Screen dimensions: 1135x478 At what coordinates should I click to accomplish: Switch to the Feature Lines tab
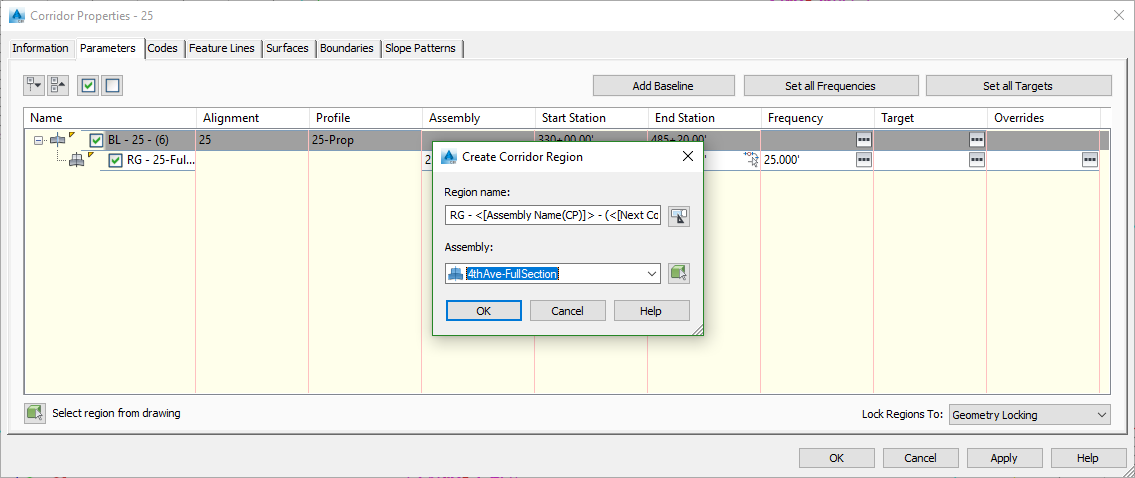tap(222, 48)
